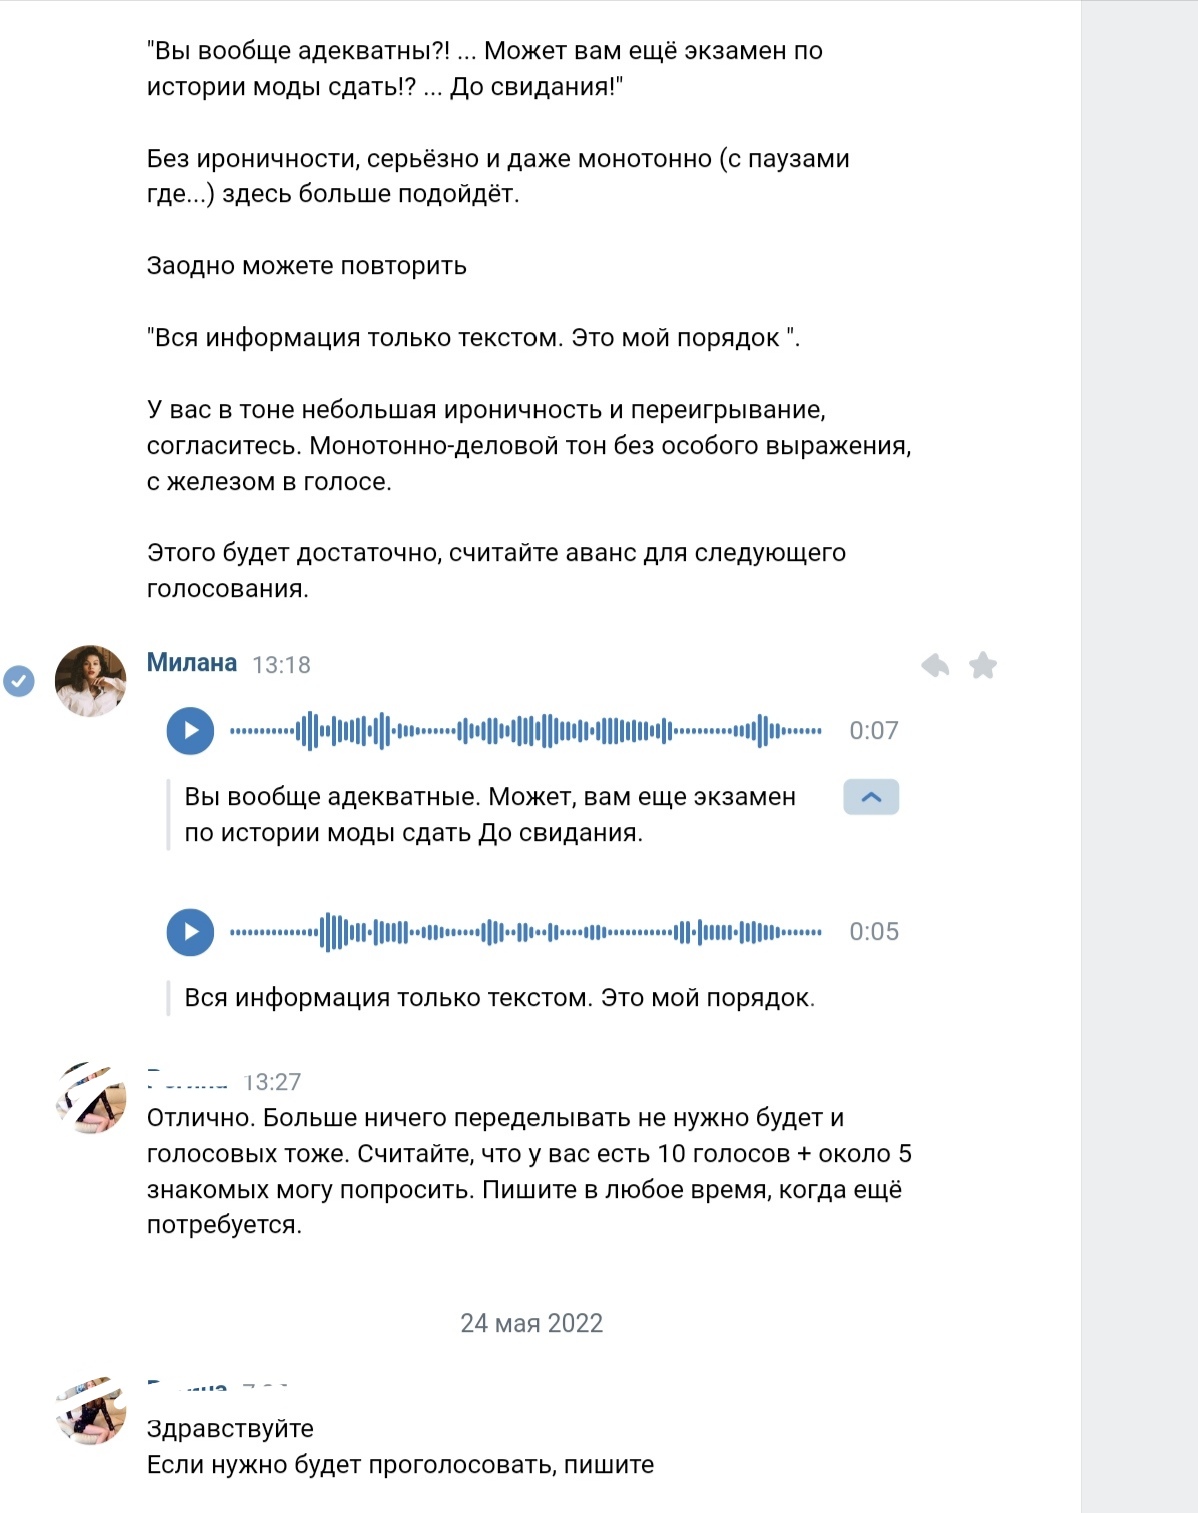Select the message starting with Отлично
1198x1513 pixels.
click(529, 1171)
